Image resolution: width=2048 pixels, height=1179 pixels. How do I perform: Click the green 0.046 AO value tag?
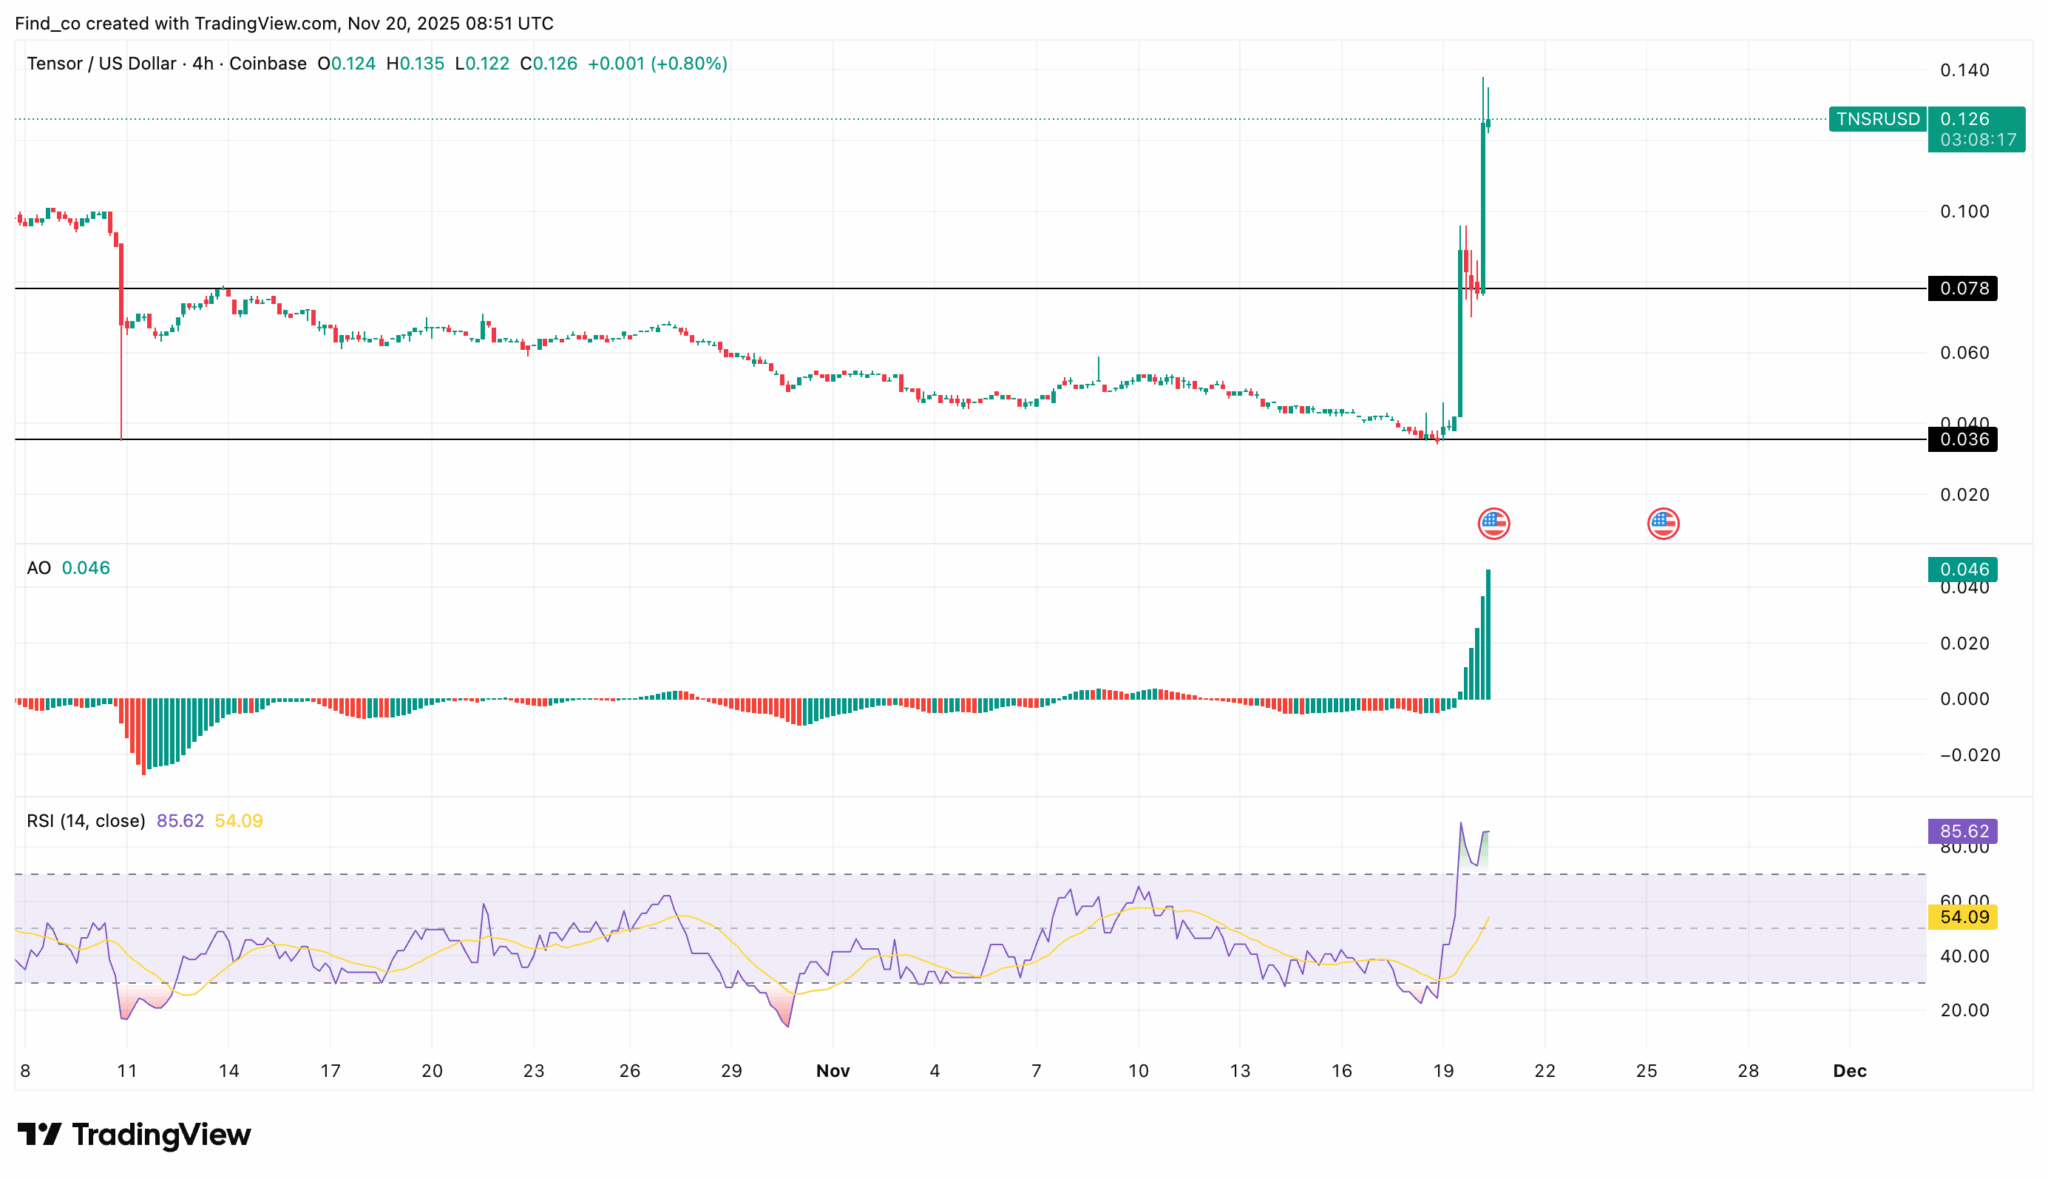pyautogui.click(x=1963, y=569)
